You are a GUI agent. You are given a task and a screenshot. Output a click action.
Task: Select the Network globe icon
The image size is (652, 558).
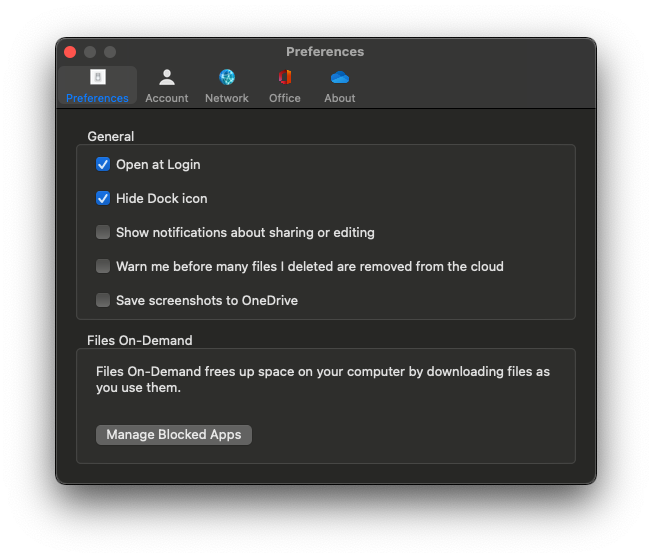tap(227, 78)
